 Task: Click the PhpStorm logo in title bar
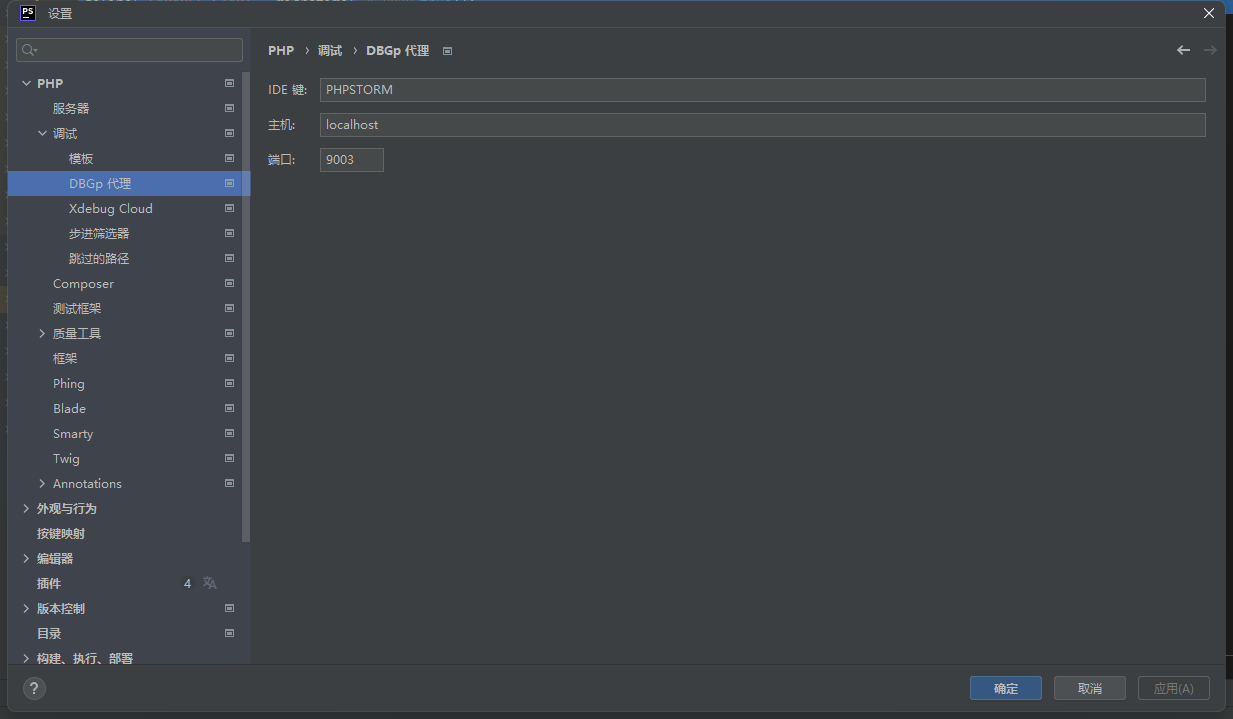[28, 13]
